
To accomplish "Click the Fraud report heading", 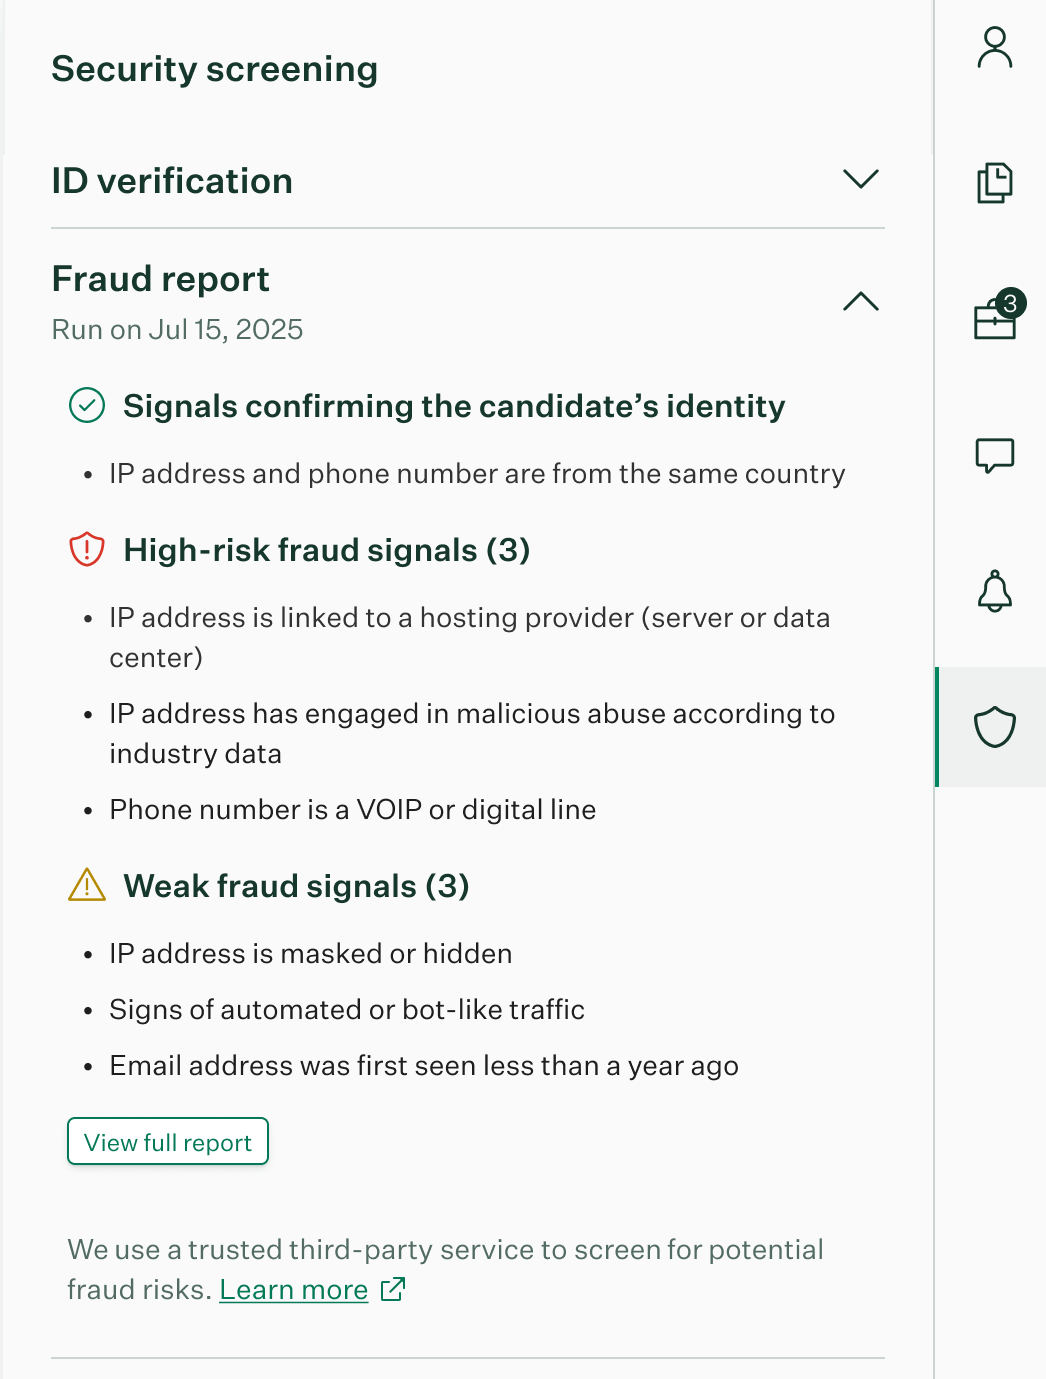I will [161, 279].
